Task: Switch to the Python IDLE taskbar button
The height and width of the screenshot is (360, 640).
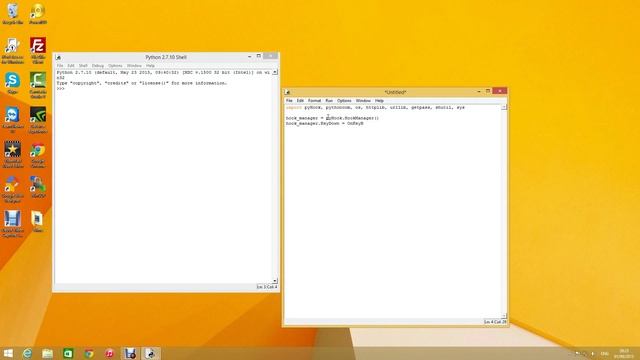Action: (x=151, y=353)
